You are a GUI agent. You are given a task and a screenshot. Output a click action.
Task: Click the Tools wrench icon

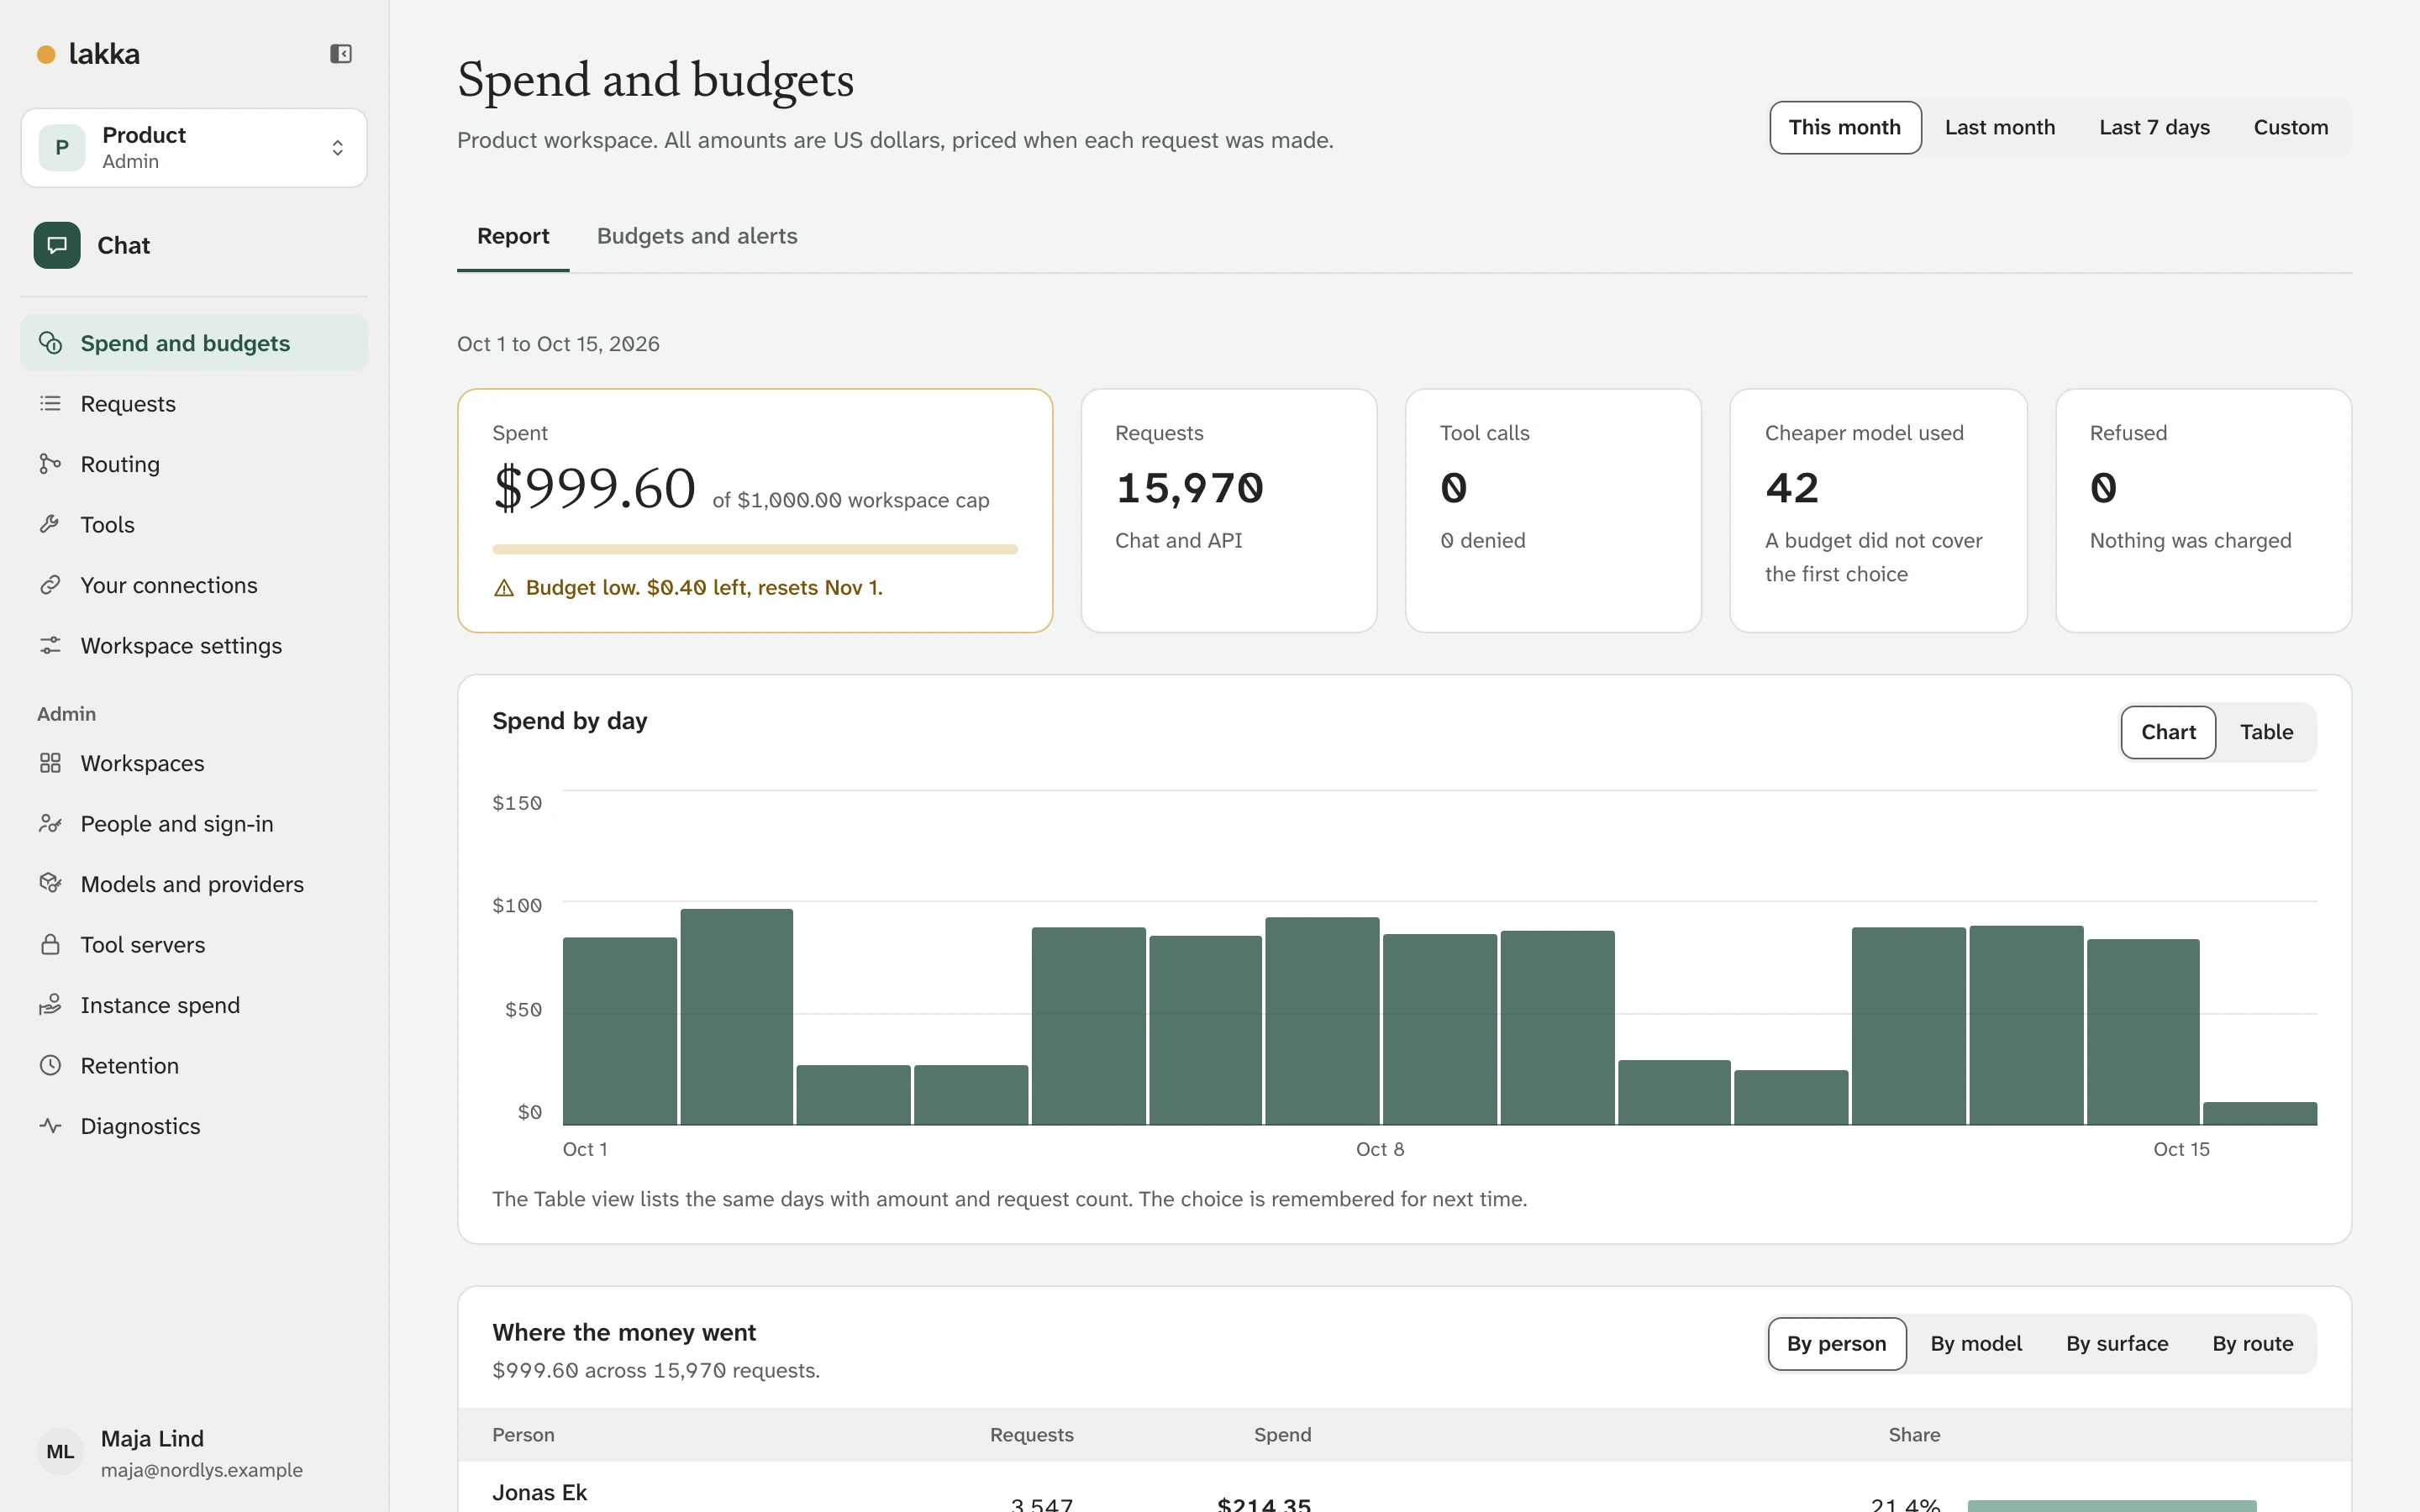tap(50, 525)
